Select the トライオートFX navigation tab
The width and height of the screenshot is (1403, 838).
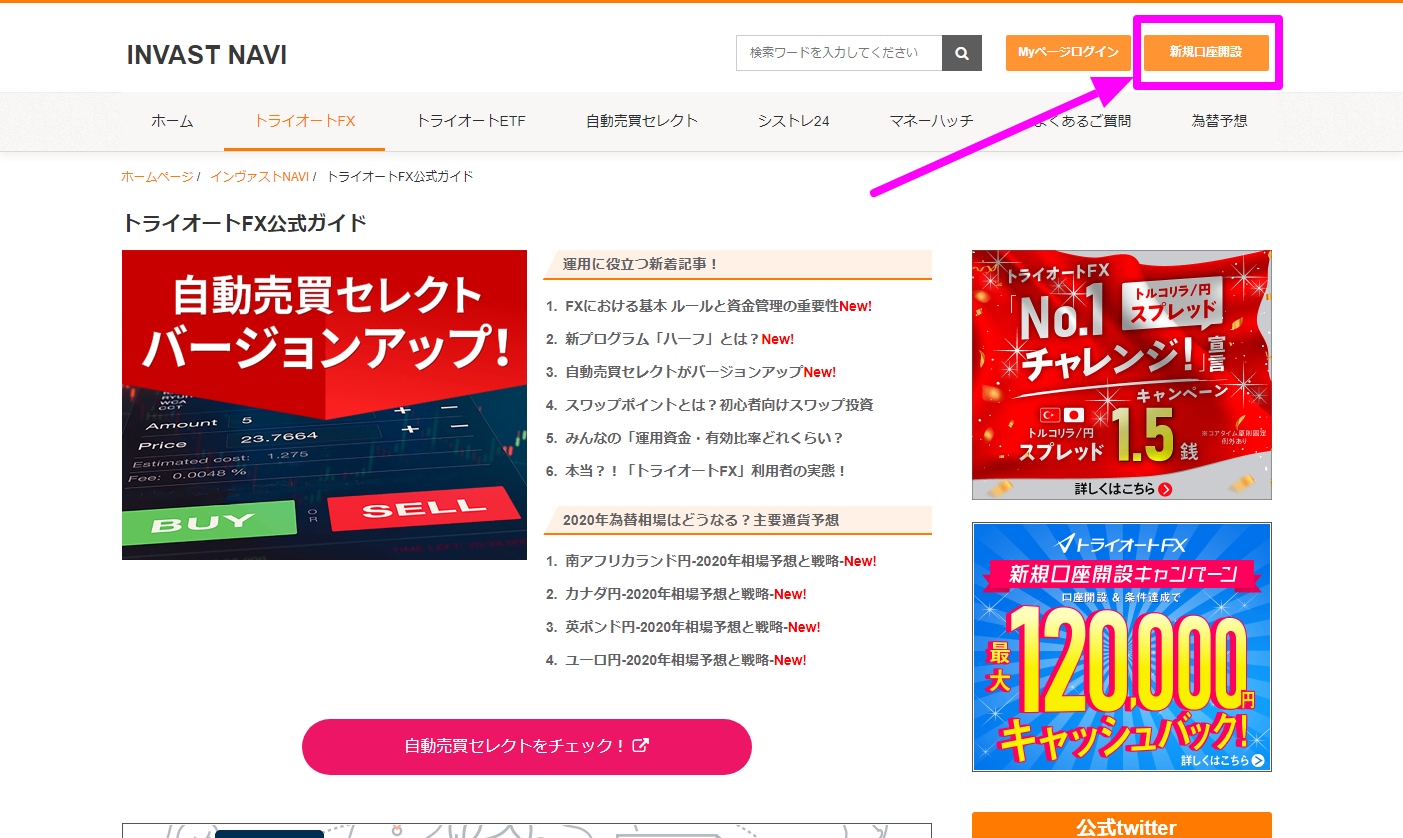click(304, 121)
